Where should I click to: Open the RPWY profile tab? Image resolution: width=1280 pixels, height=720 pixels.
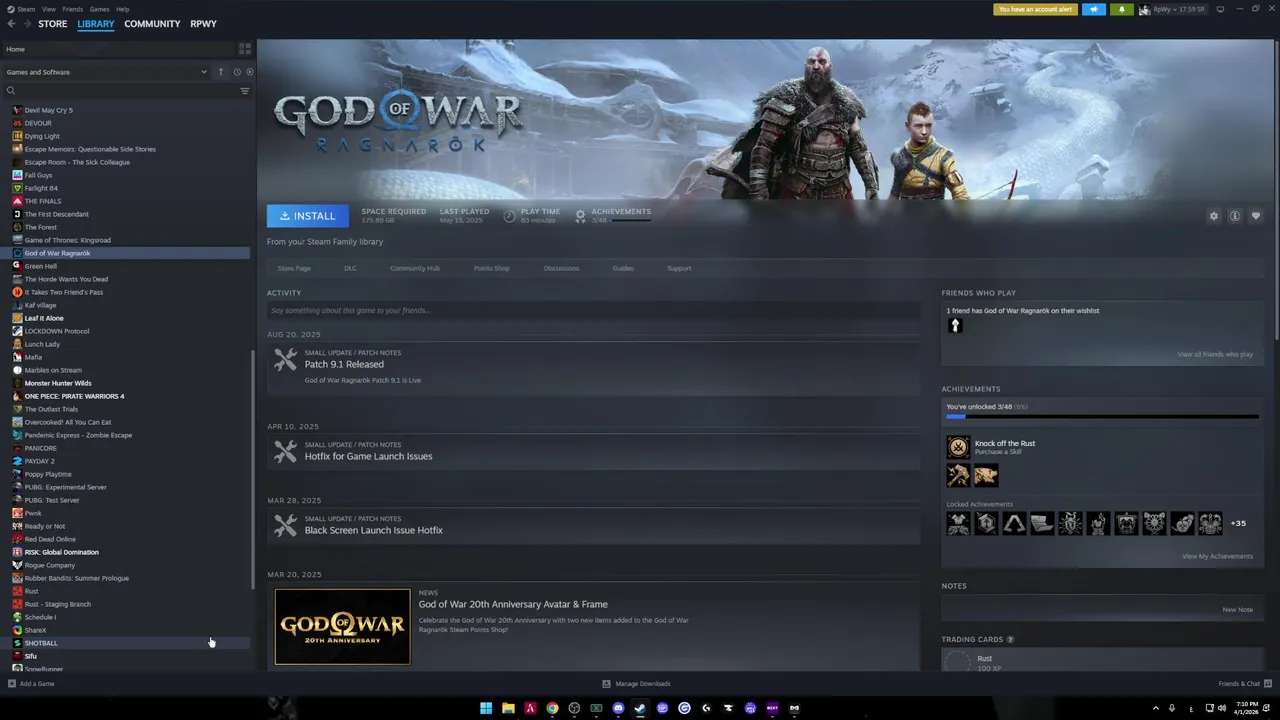(x=203, y=24)
